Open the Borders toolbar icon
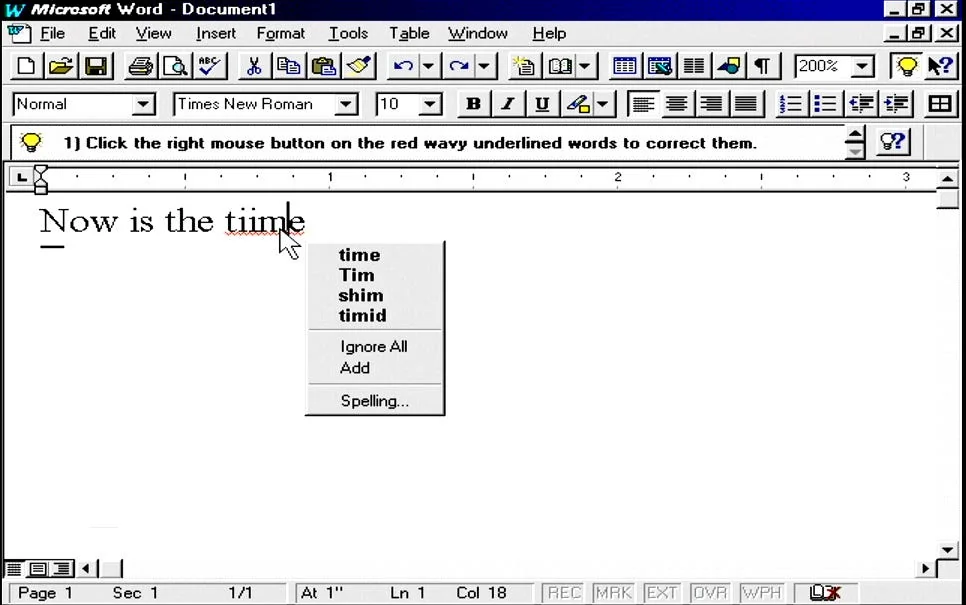This screenshot has height=605, width=966. (940, 105)
